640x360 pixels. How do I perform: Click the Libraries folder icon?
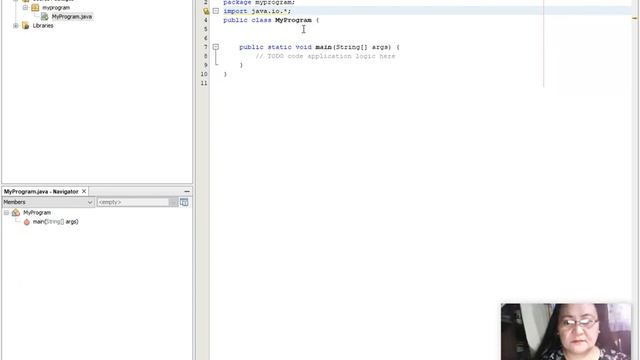click(26, 26)
